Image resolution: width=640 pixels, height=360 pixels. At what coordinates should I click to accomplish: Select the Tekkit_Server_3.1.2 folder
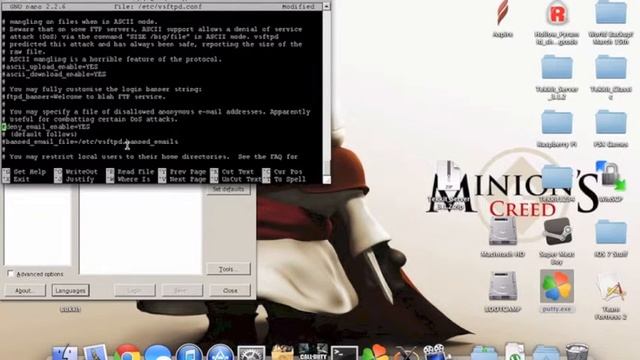coord(557,67)
